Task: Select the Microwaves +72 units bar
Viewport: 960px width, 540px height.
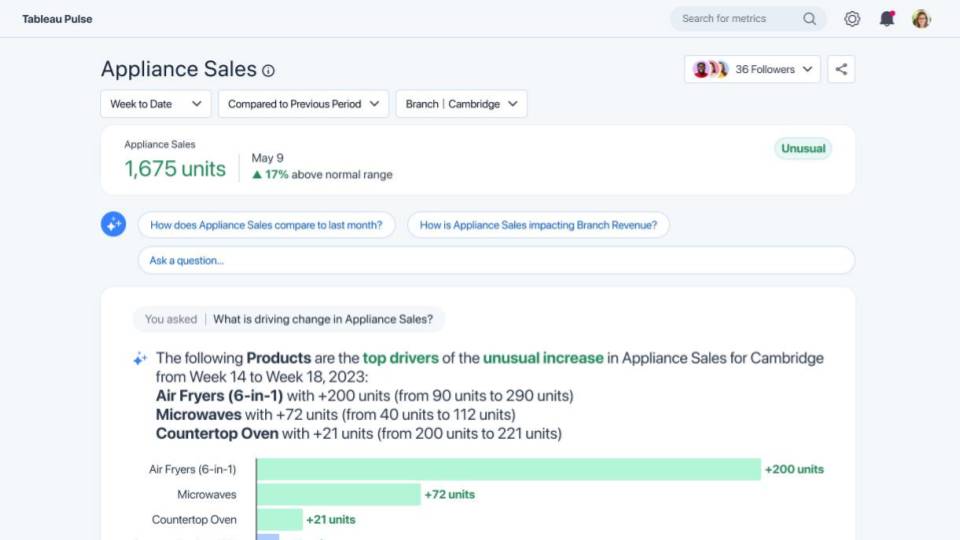Action: click(x=339, y=494)
